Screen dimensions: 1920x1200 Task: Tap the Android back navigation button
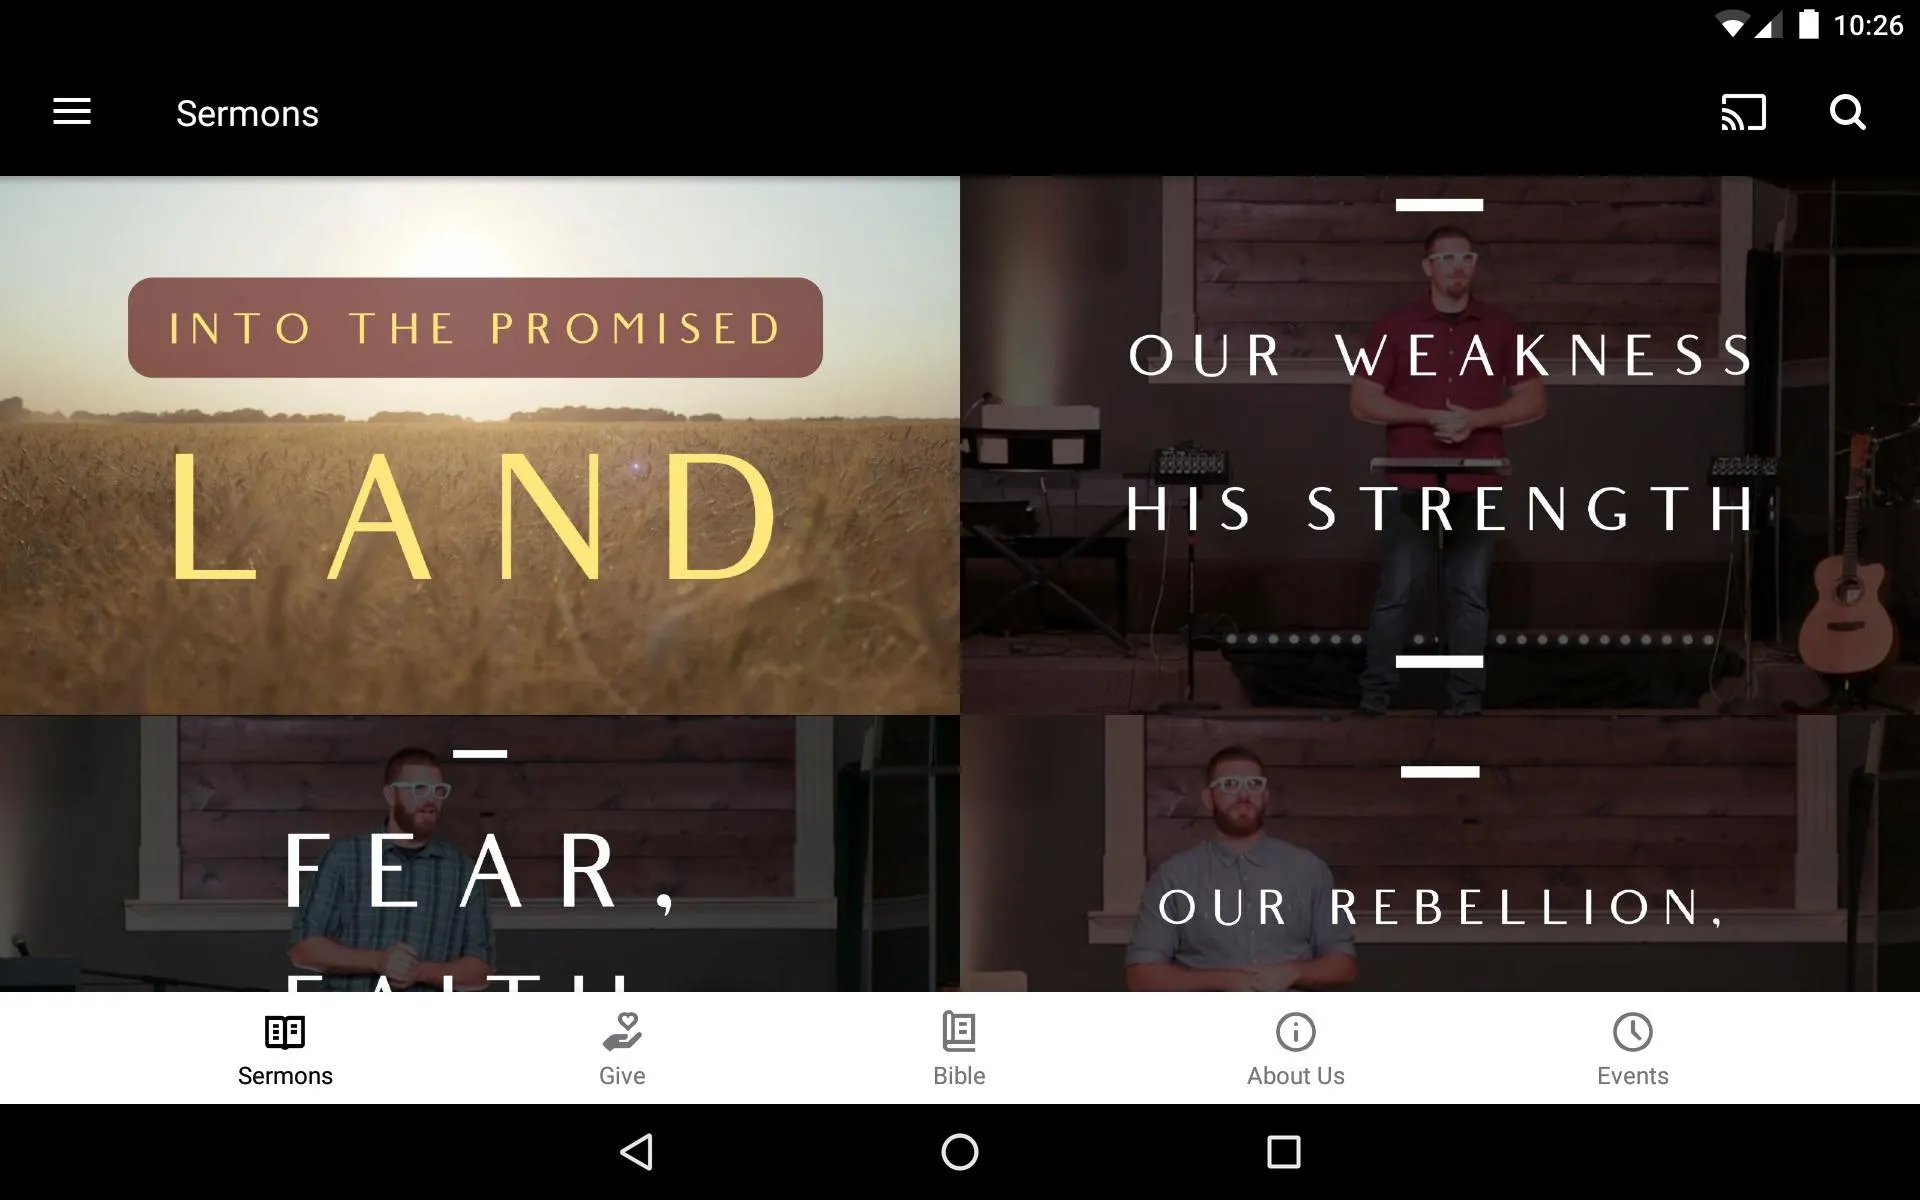(639, 1150)
